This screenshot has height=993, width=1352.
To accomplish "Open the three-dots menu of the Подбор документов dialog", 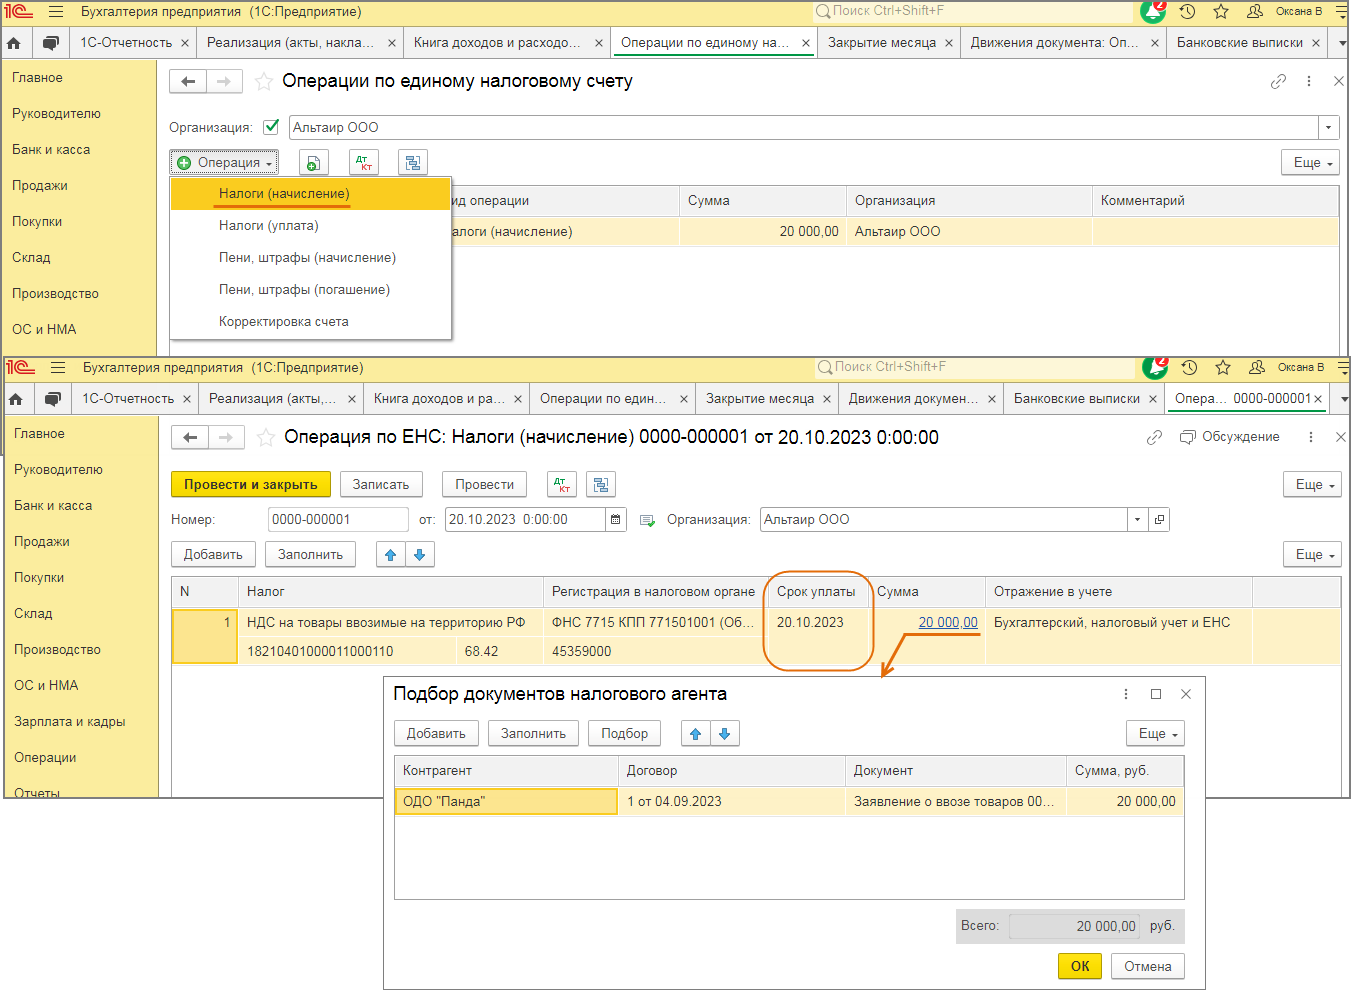I will click(1126, 694).
